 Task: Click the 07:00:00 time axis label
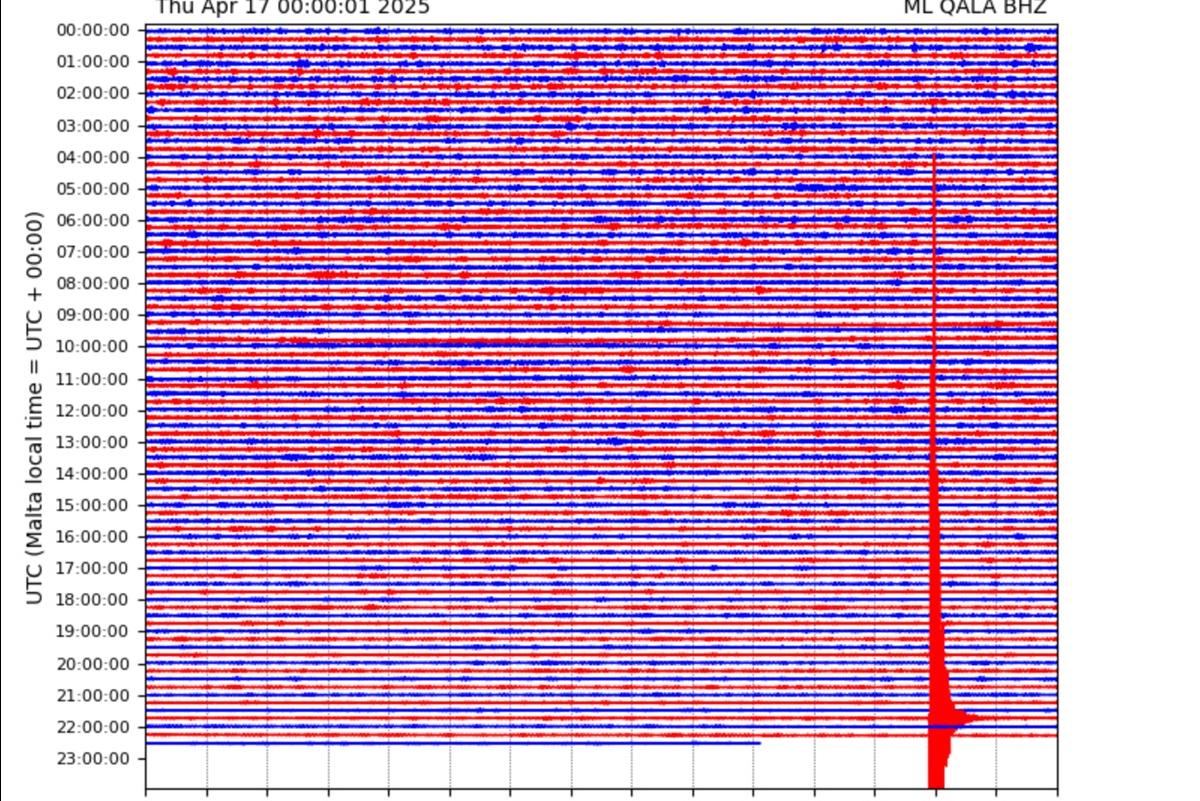(93, 252)
